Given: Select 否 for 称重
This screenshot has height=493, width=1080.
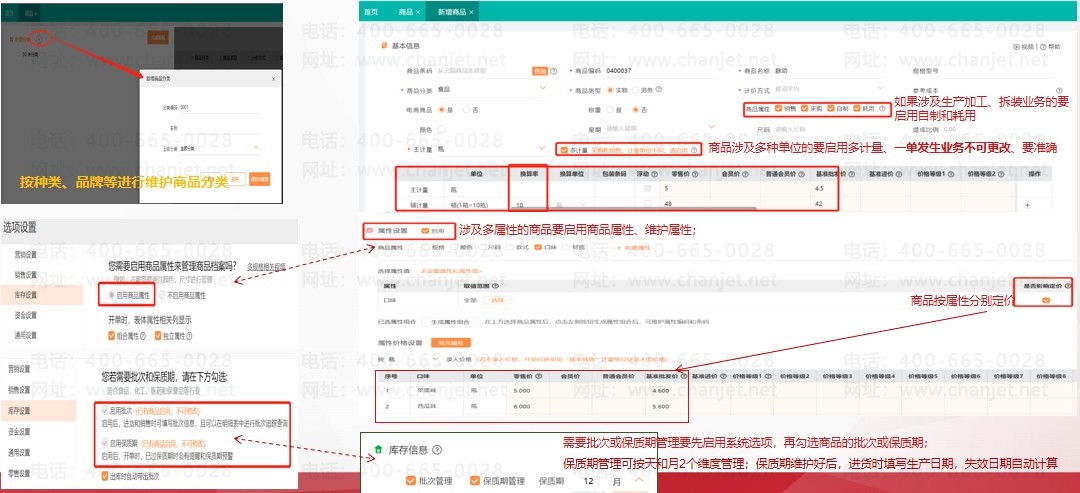Looking at the screenshot, I should [635, 109].
